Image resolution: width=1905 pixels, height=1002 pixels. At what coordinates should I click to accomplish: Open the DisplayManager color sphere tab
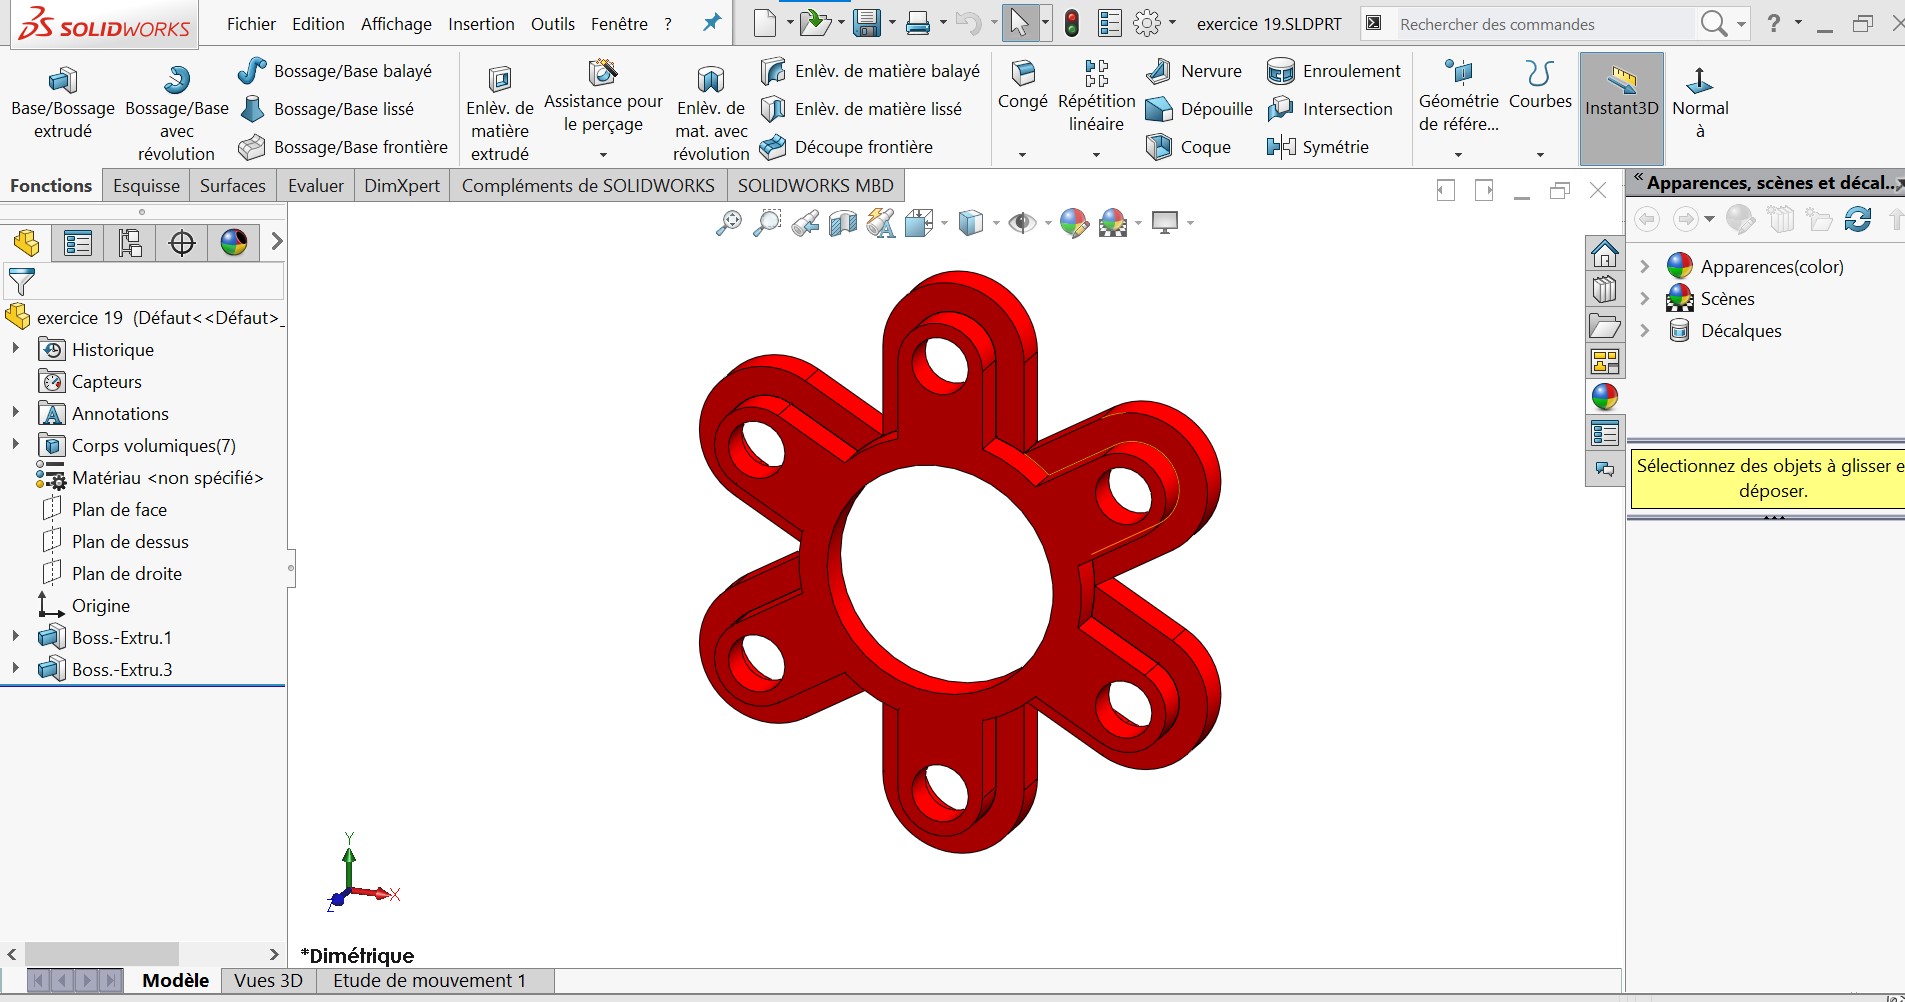point(234,243)
